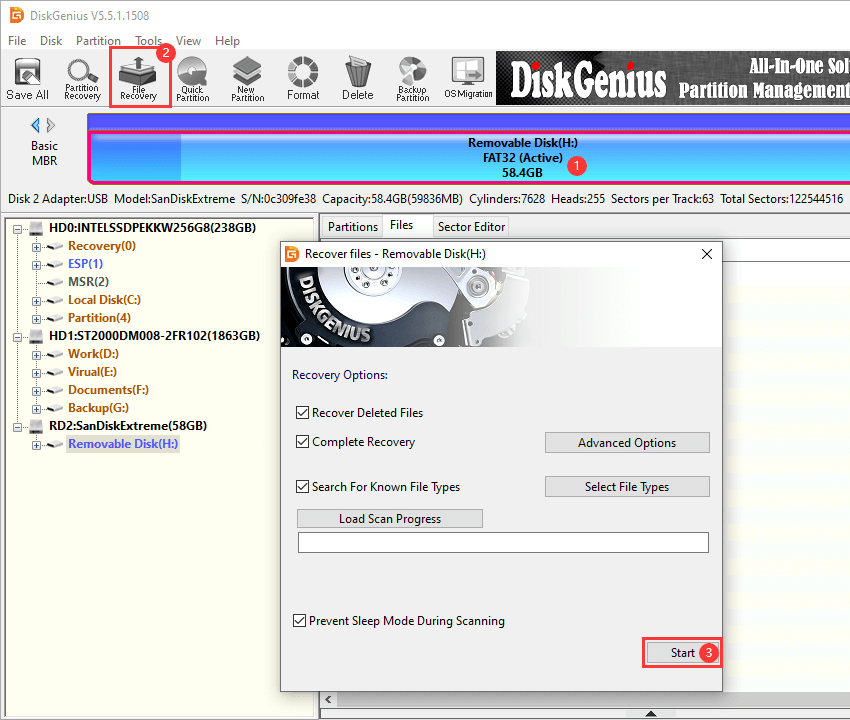Screen dimensions: 850x720
Task: Open the View menu
Action: coord(188,41)
